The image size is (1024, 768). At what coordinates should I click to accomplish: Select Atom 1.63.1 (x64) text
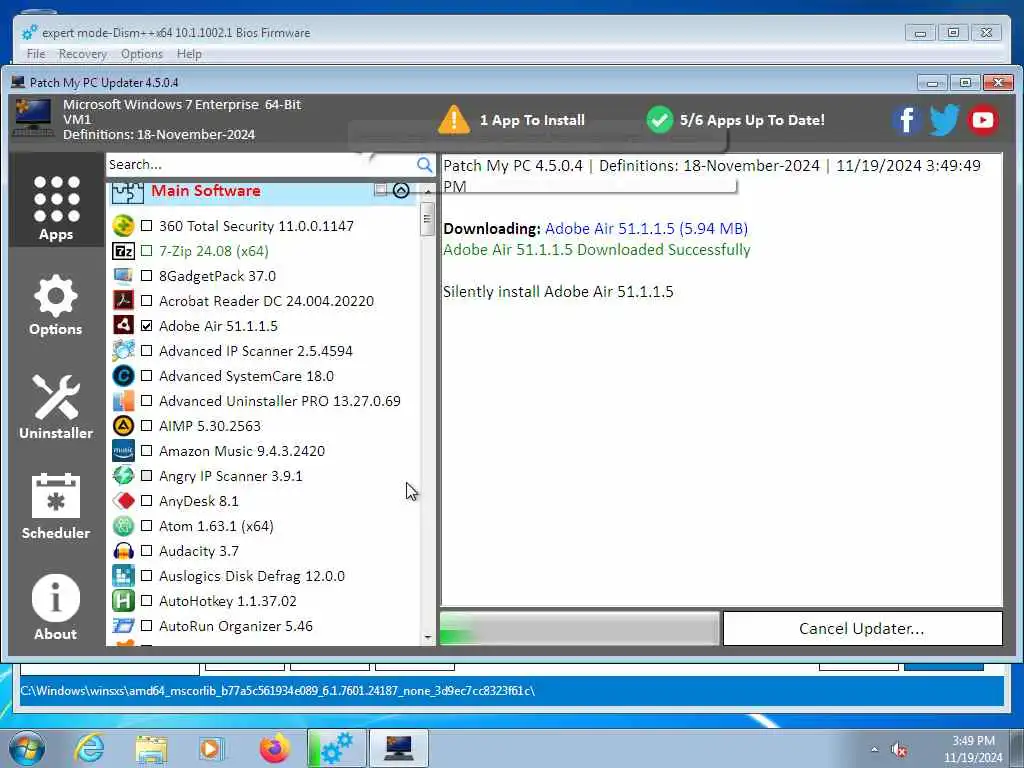[216, 526]
